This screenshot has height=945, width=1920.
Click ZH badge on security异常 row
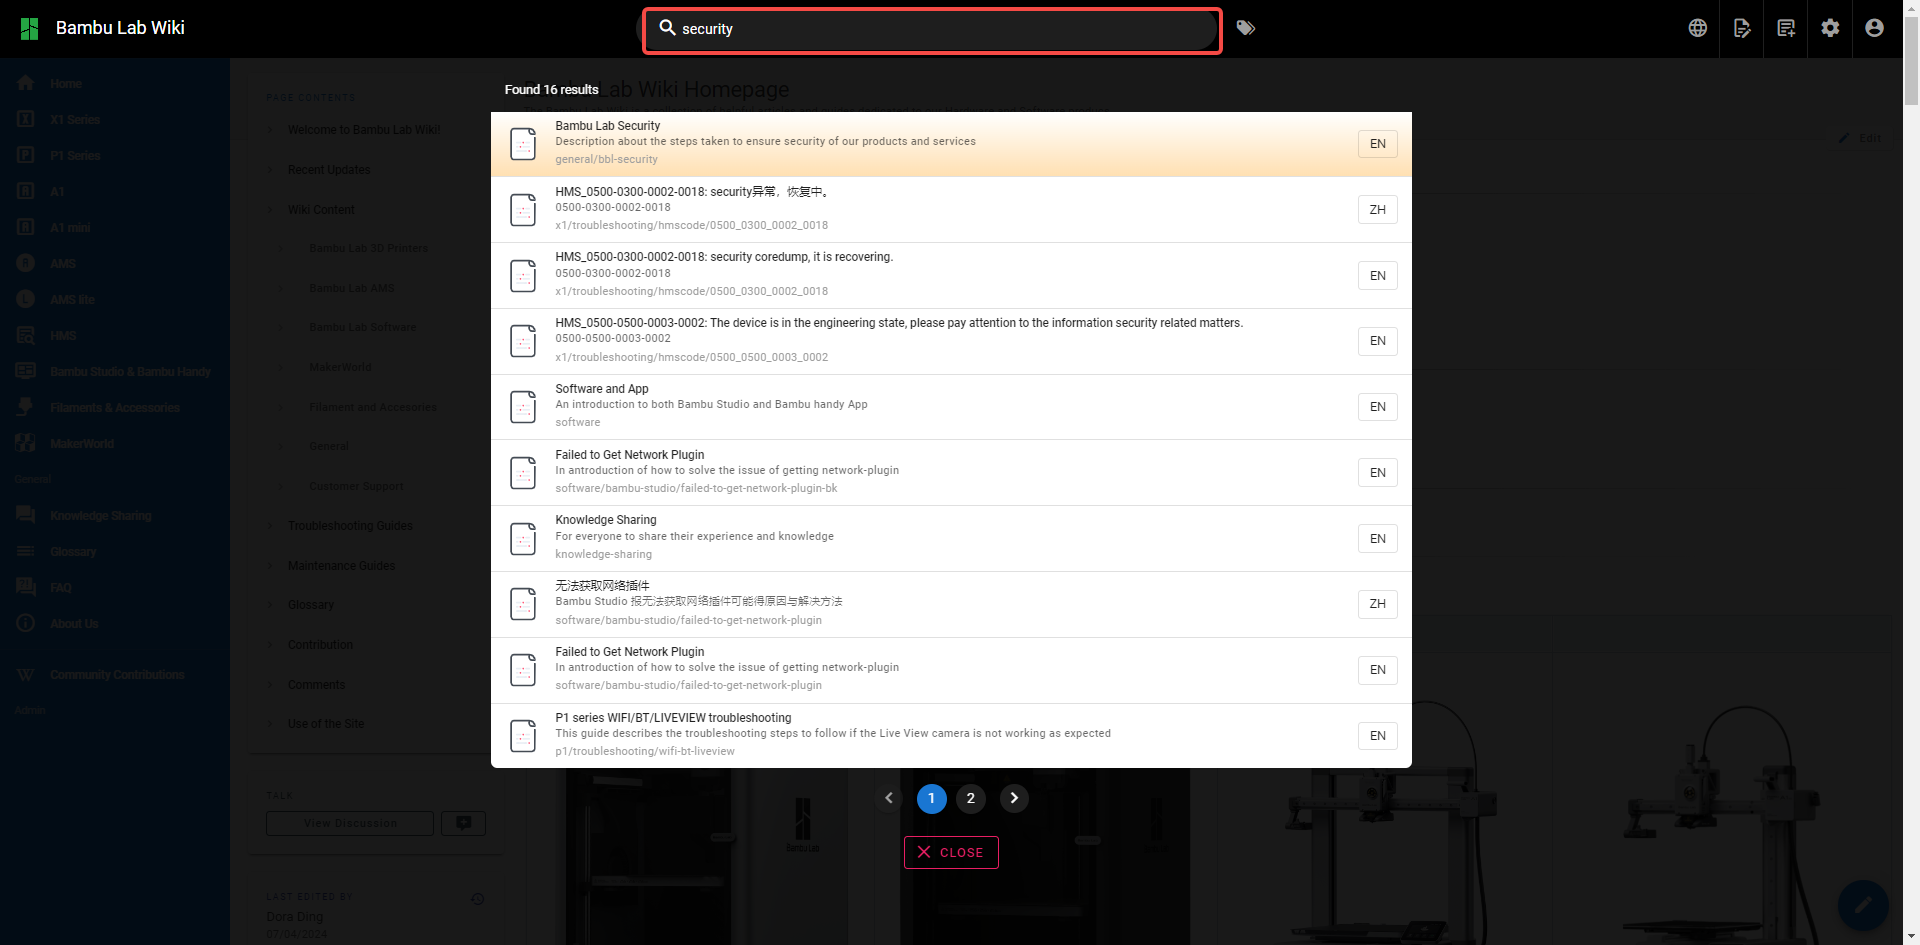click(x=1378, y=210)
